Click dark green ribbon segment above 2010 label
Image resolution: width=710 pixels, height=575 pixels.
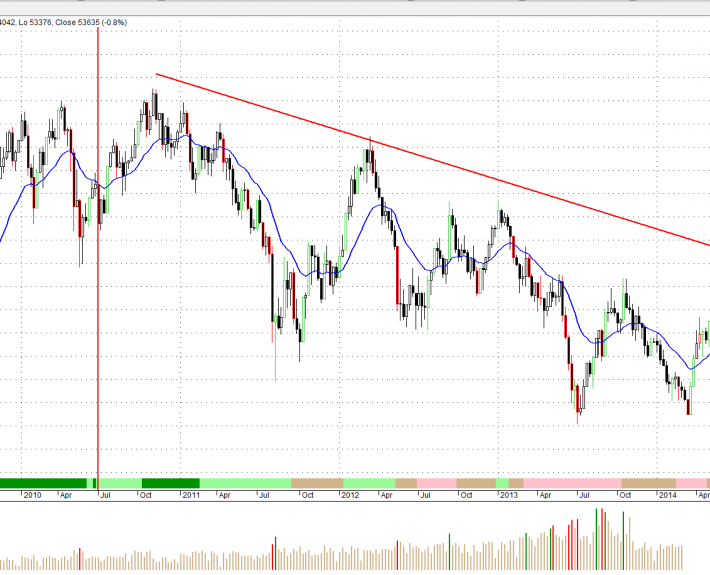coord(40,483)
